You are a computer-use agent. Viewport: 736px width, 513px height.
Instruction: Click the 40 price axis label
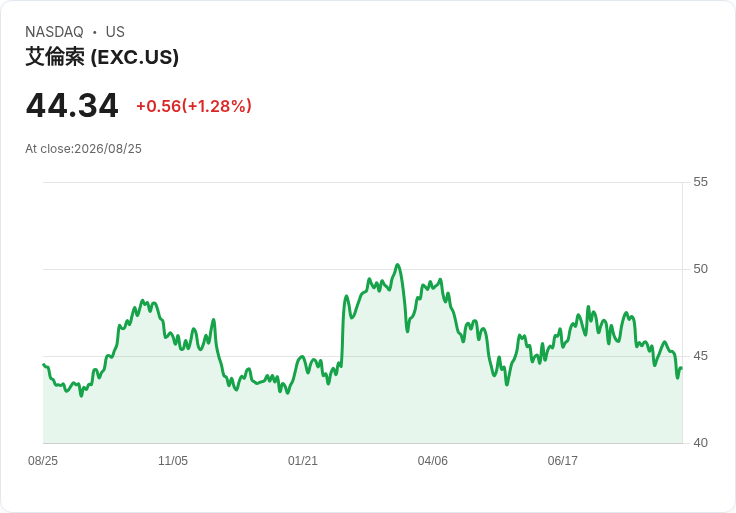tap(700, 443)
